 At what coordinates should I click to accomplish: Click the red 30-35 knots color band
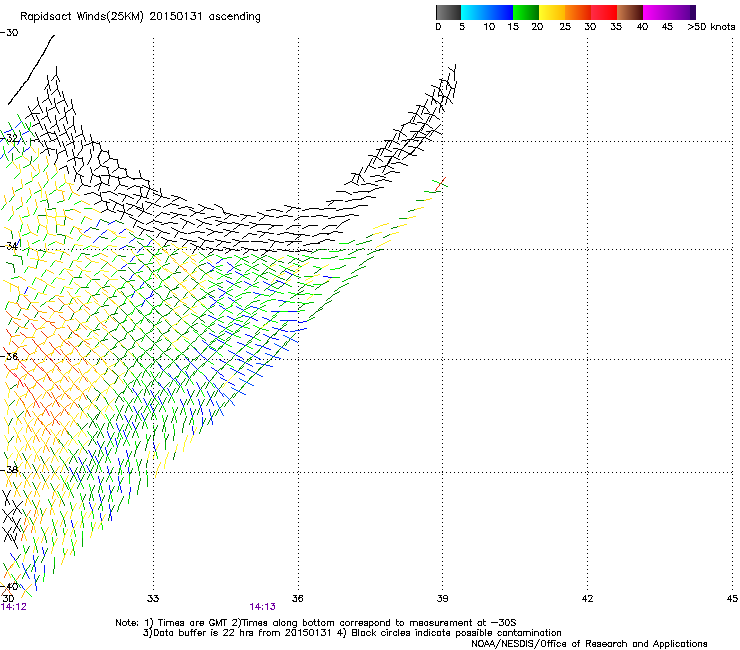pos(604,12)
